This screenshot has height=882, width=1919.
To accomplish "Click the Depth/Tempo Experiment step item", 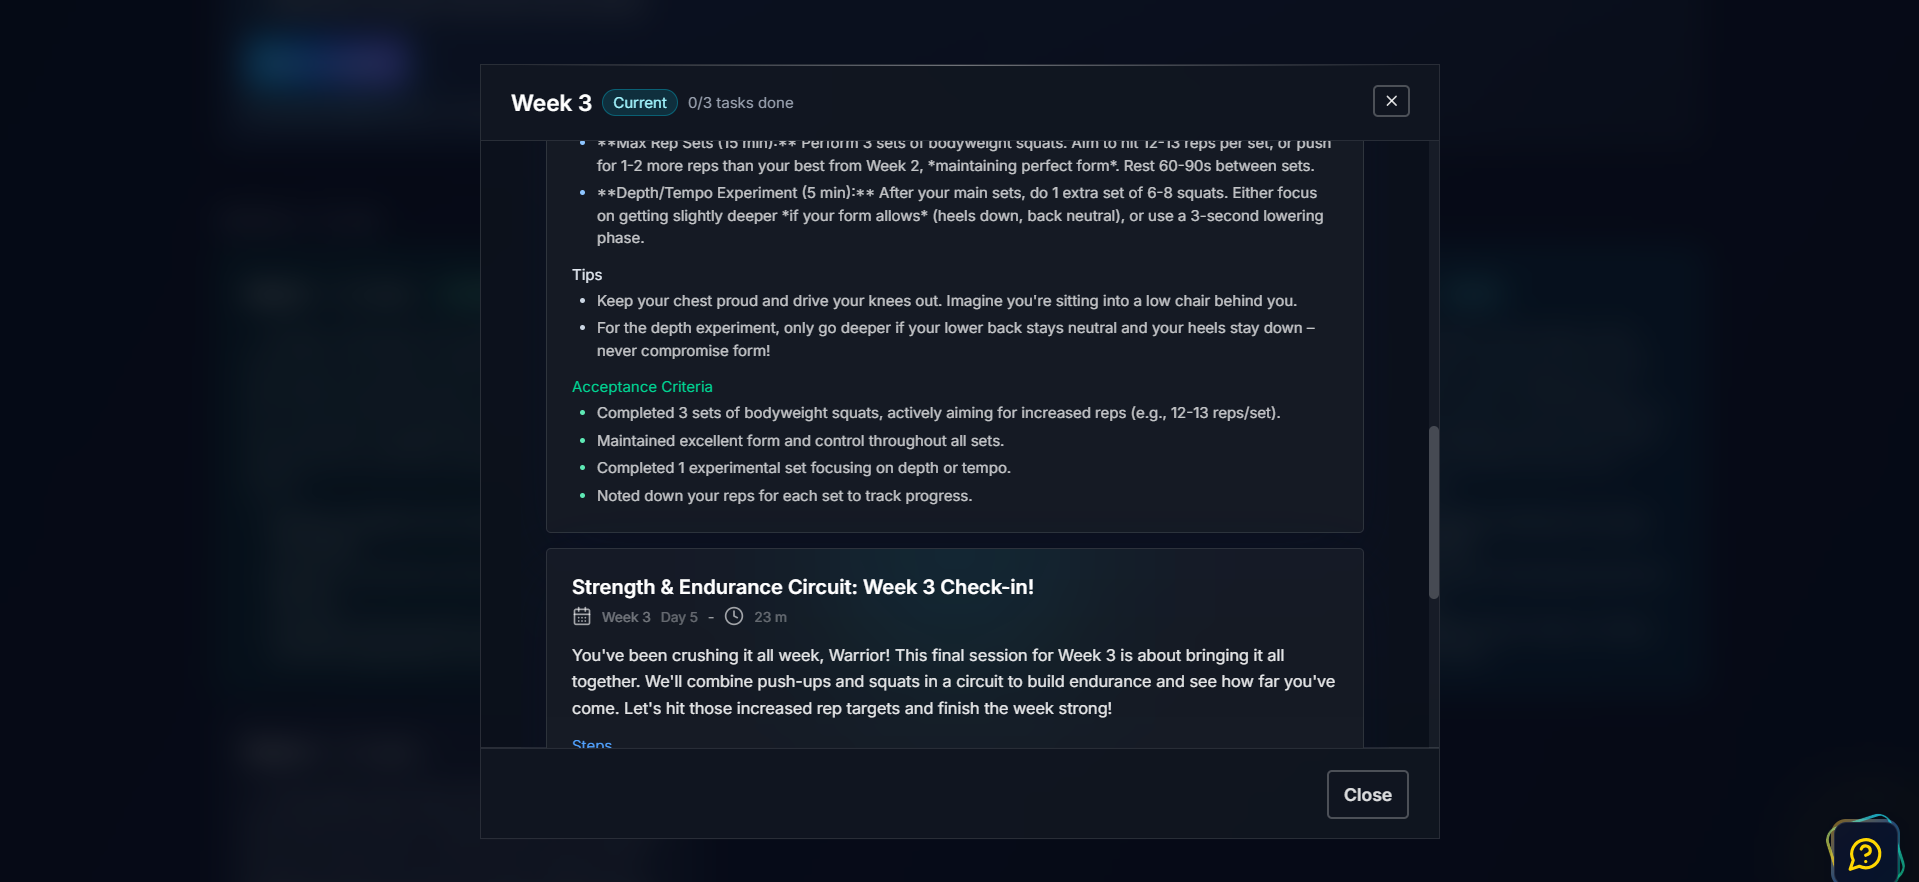I will [958, 215].
